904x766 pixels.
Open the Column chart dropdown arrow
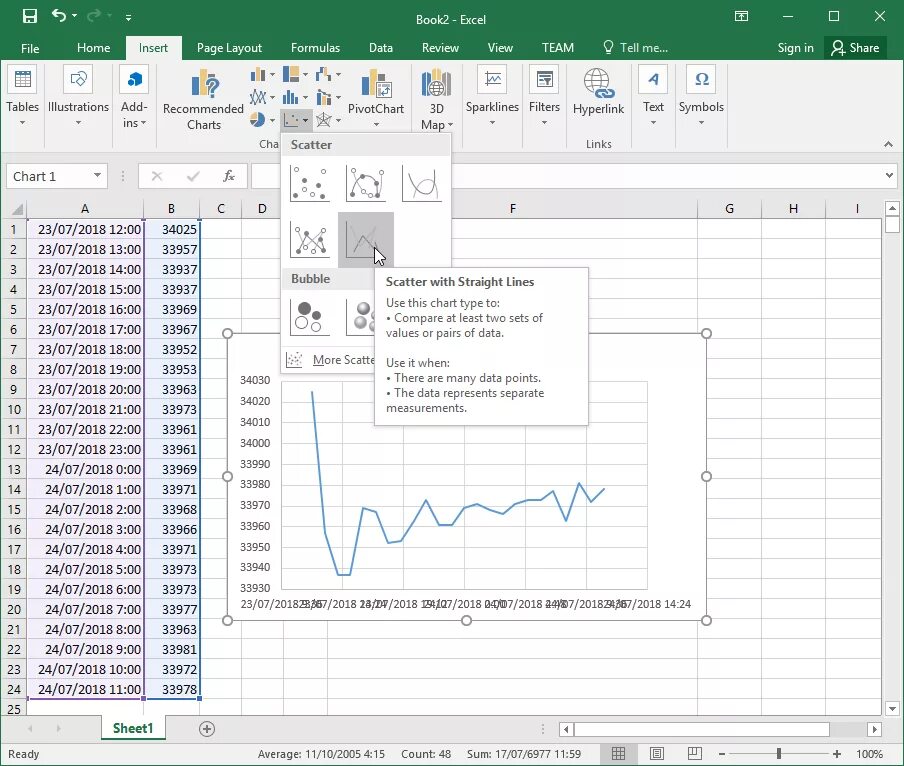(x=272, y=74)
